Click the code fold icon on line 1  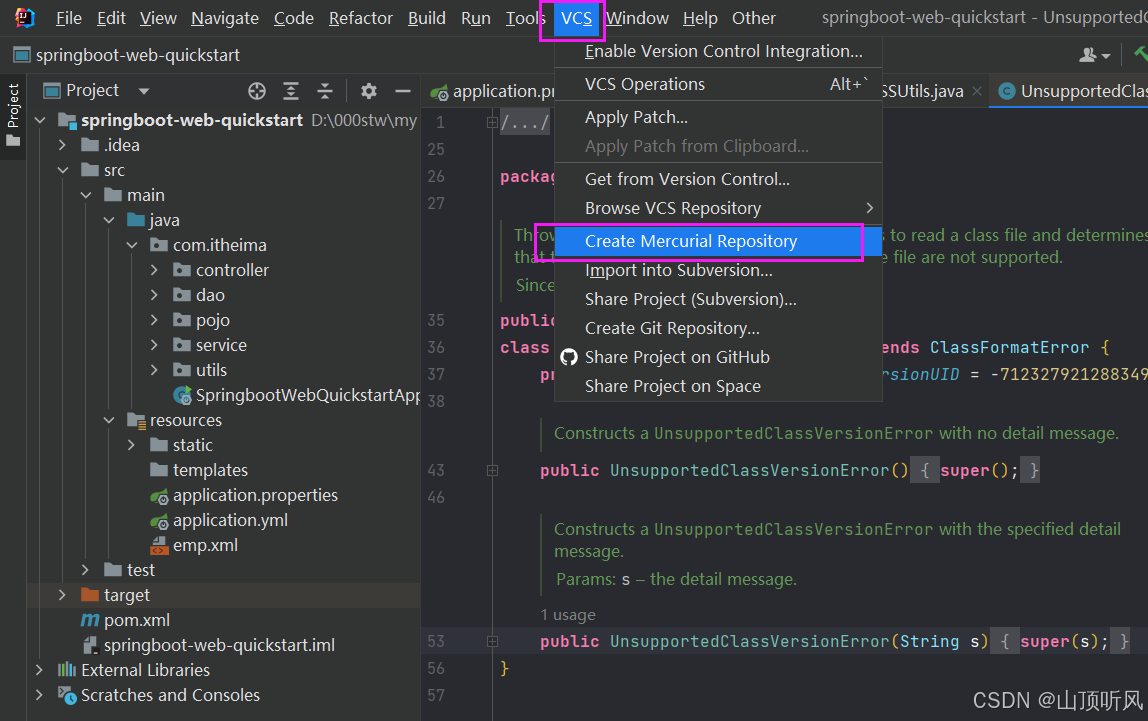(x=493, y=122)
